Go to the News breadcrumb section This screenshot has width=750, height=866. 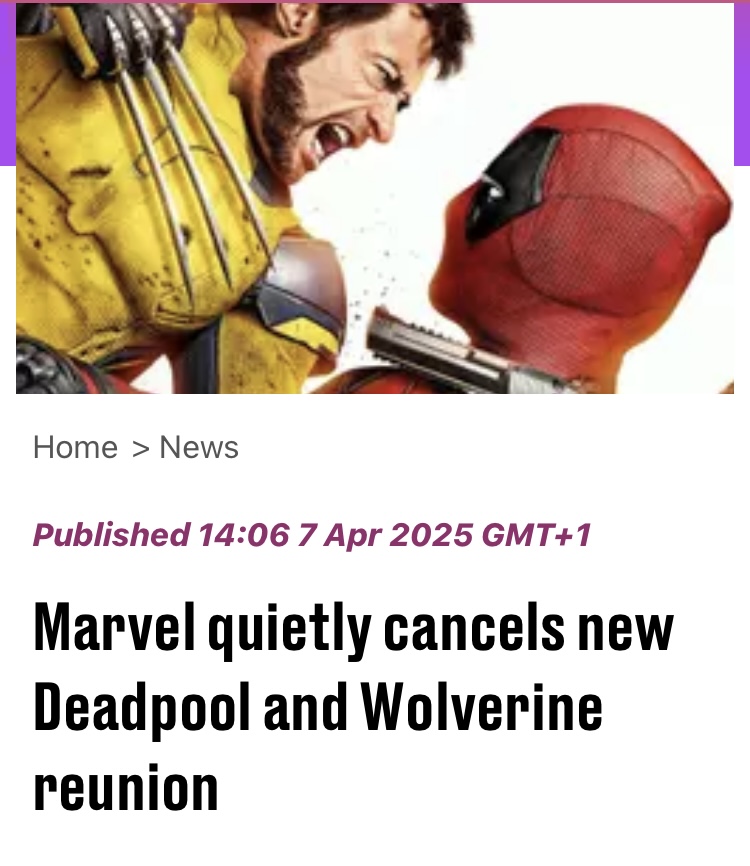point(199,447)
